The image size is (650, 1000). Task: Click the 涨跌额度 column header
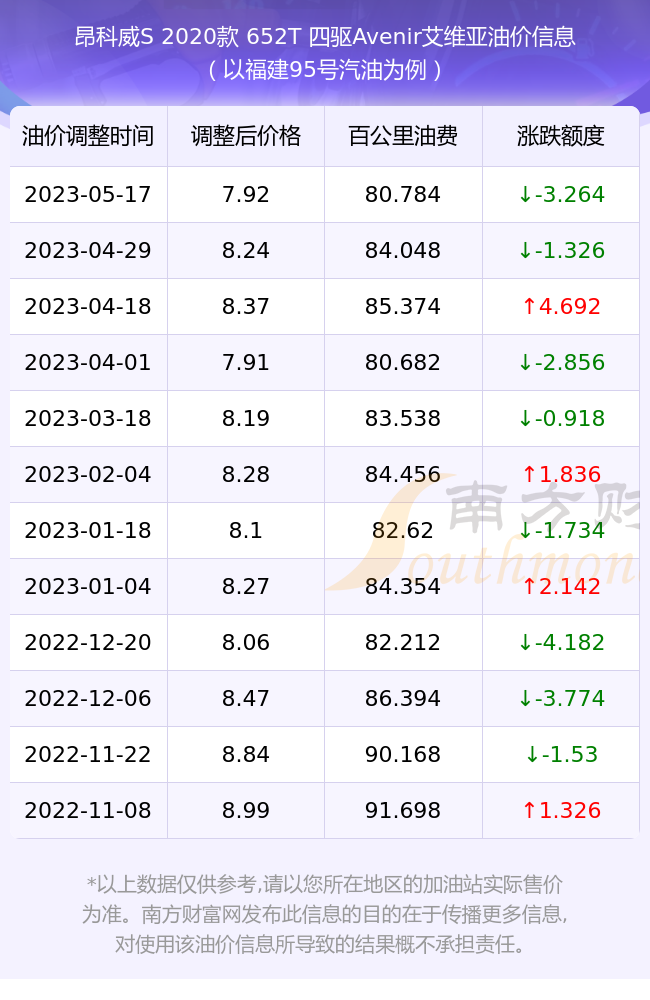tap(561, 136)
